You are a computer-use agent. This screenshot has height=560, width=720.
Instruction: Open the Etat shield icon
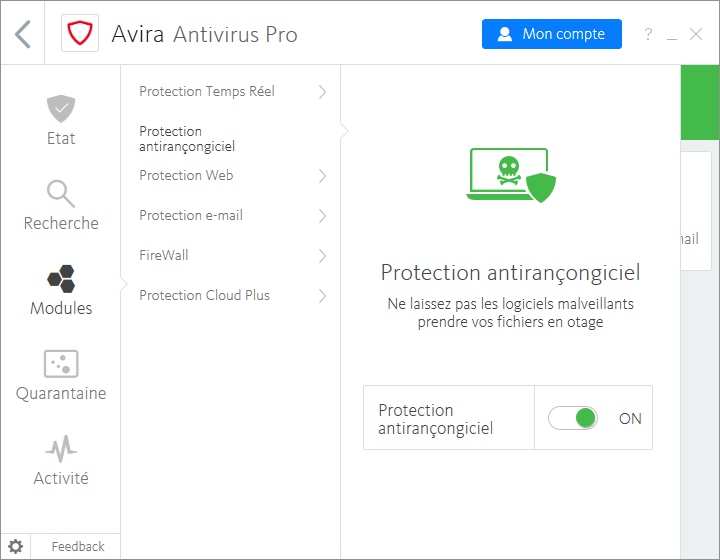[x=61, y=108]
